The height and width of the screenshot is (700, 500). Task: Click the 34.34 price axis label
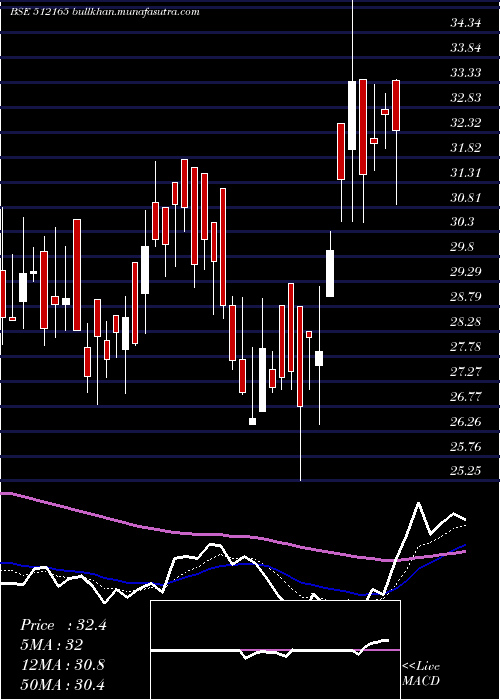pyautogui.click(x=466, y=23)
